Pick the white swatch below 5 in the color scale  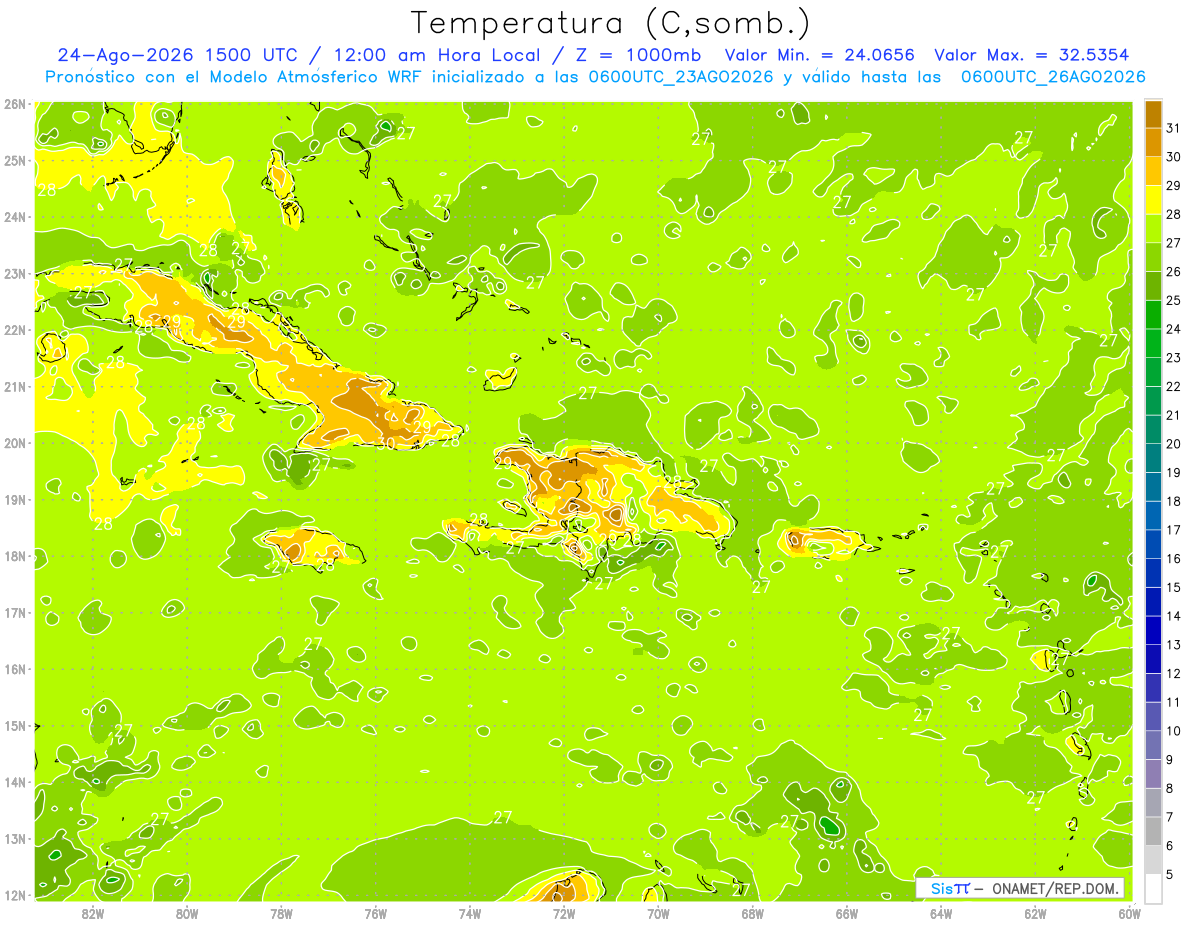(1153, 888)
